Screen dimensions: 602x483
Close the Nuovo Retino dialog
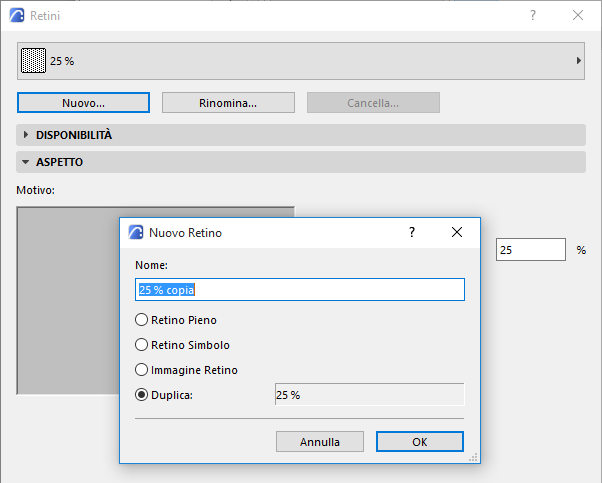[457, 232]
